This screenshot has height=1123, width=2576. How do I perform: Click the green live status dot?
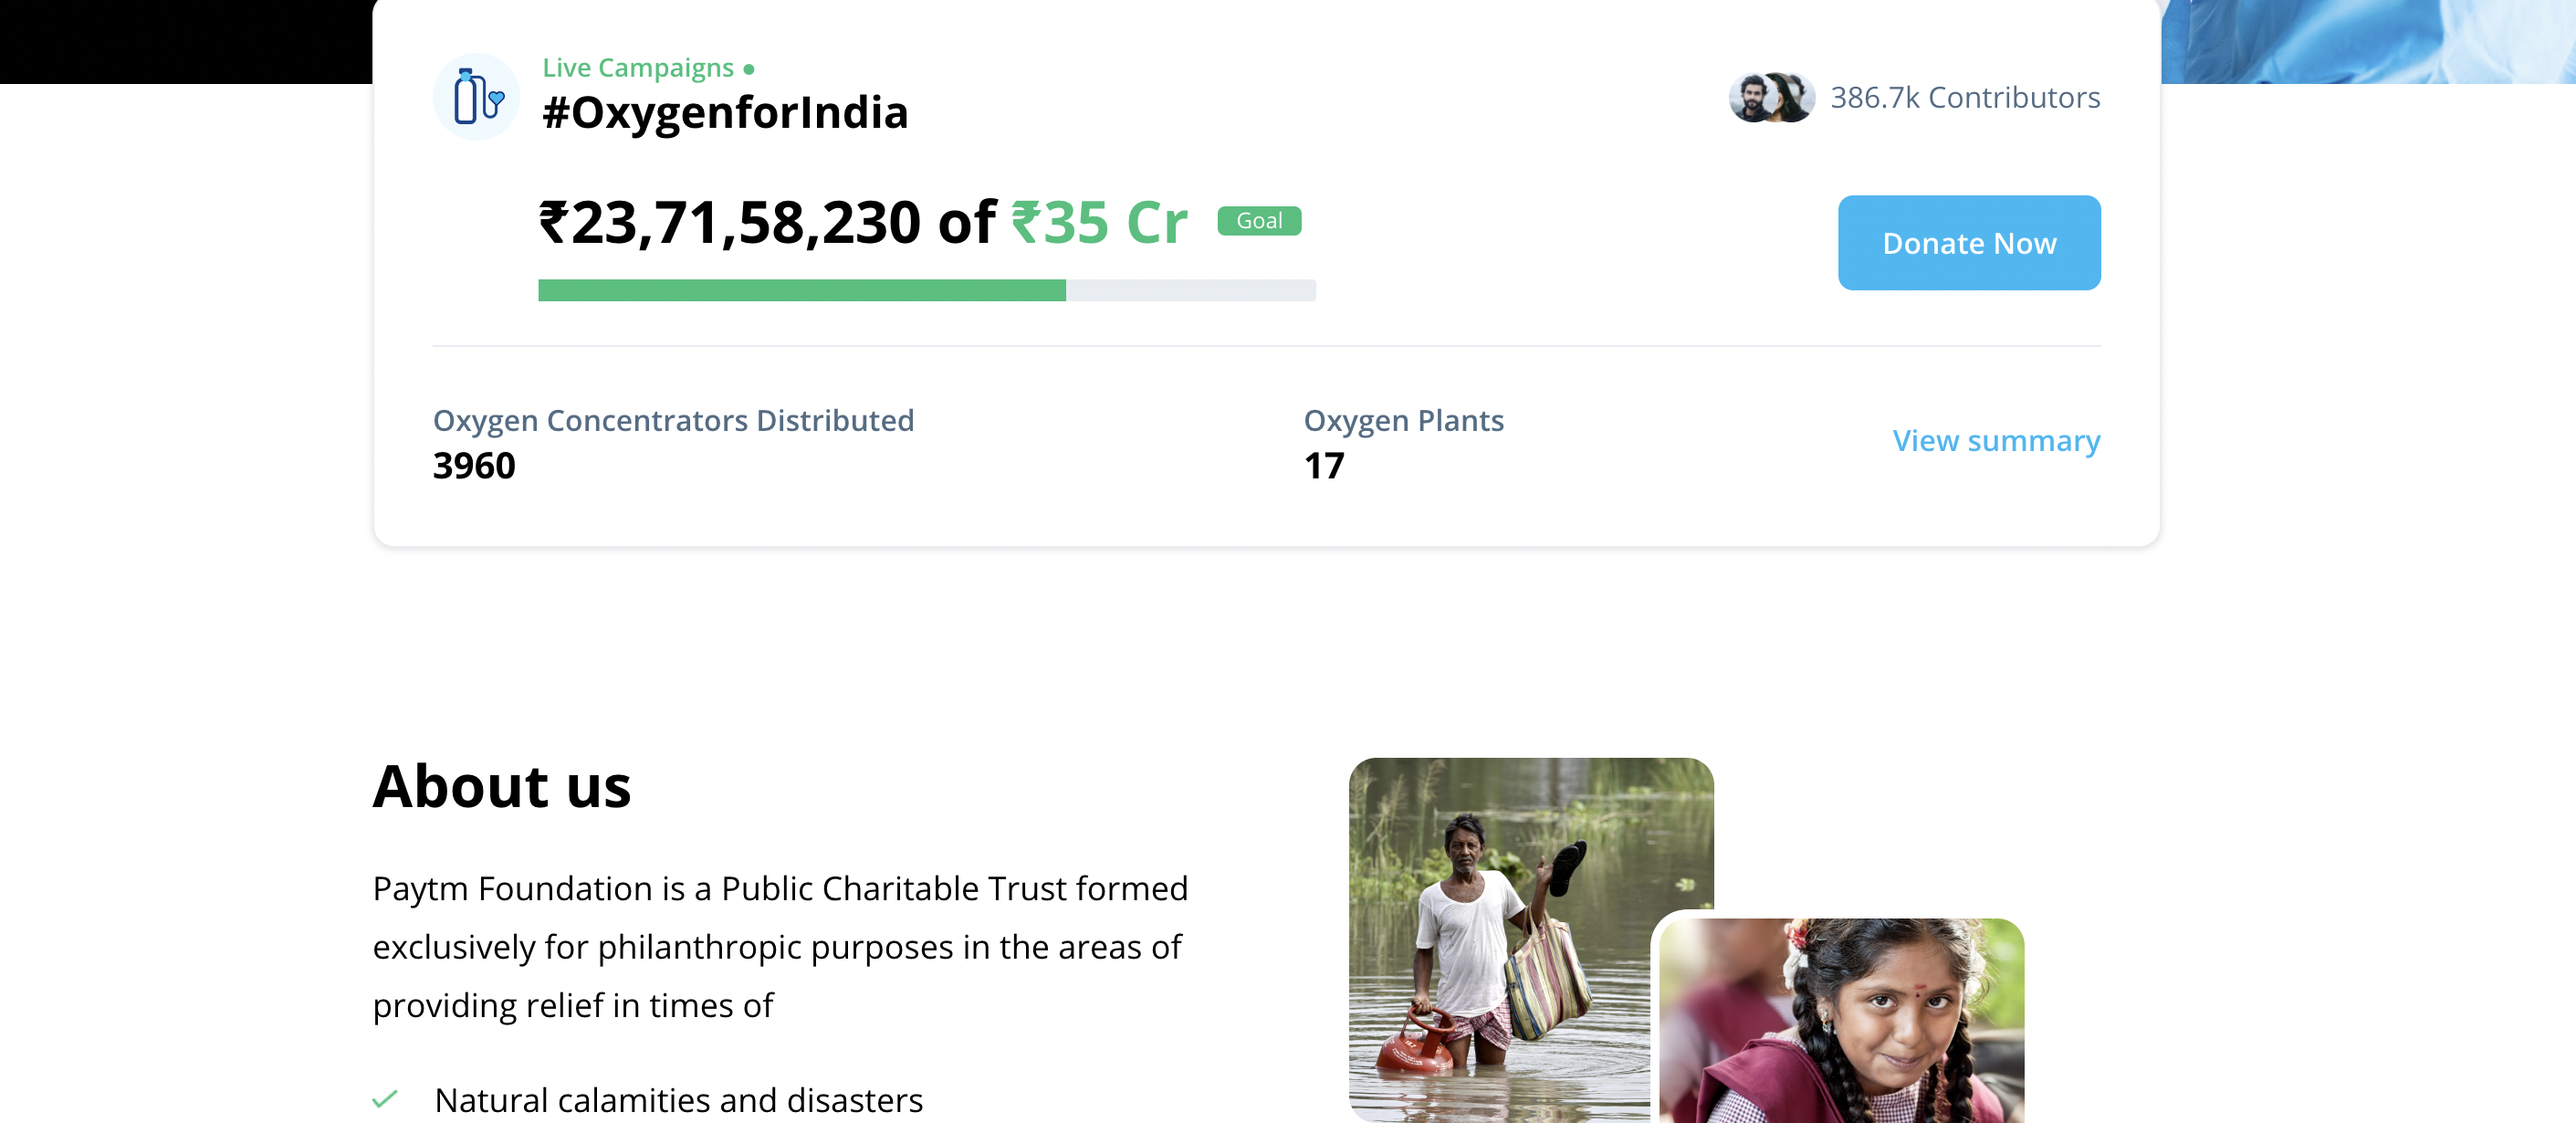click(749, 69)
